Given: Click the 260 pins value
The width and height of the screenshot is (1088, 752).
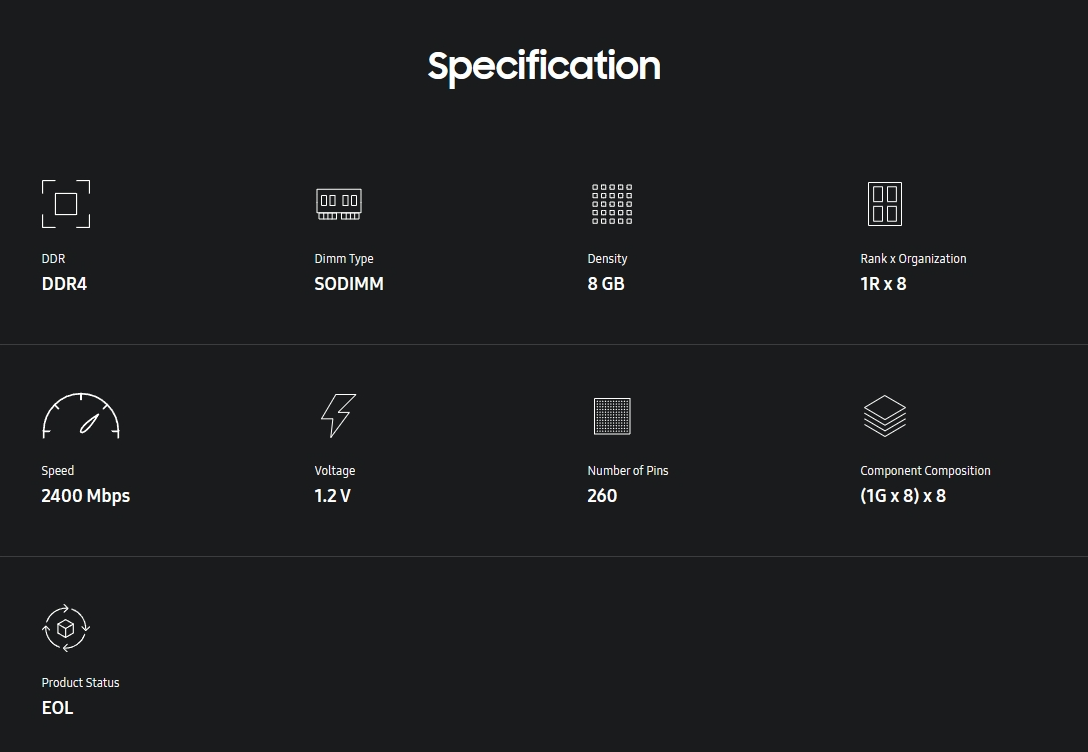Looking at the screenshot, I should [x=602, y=496].
